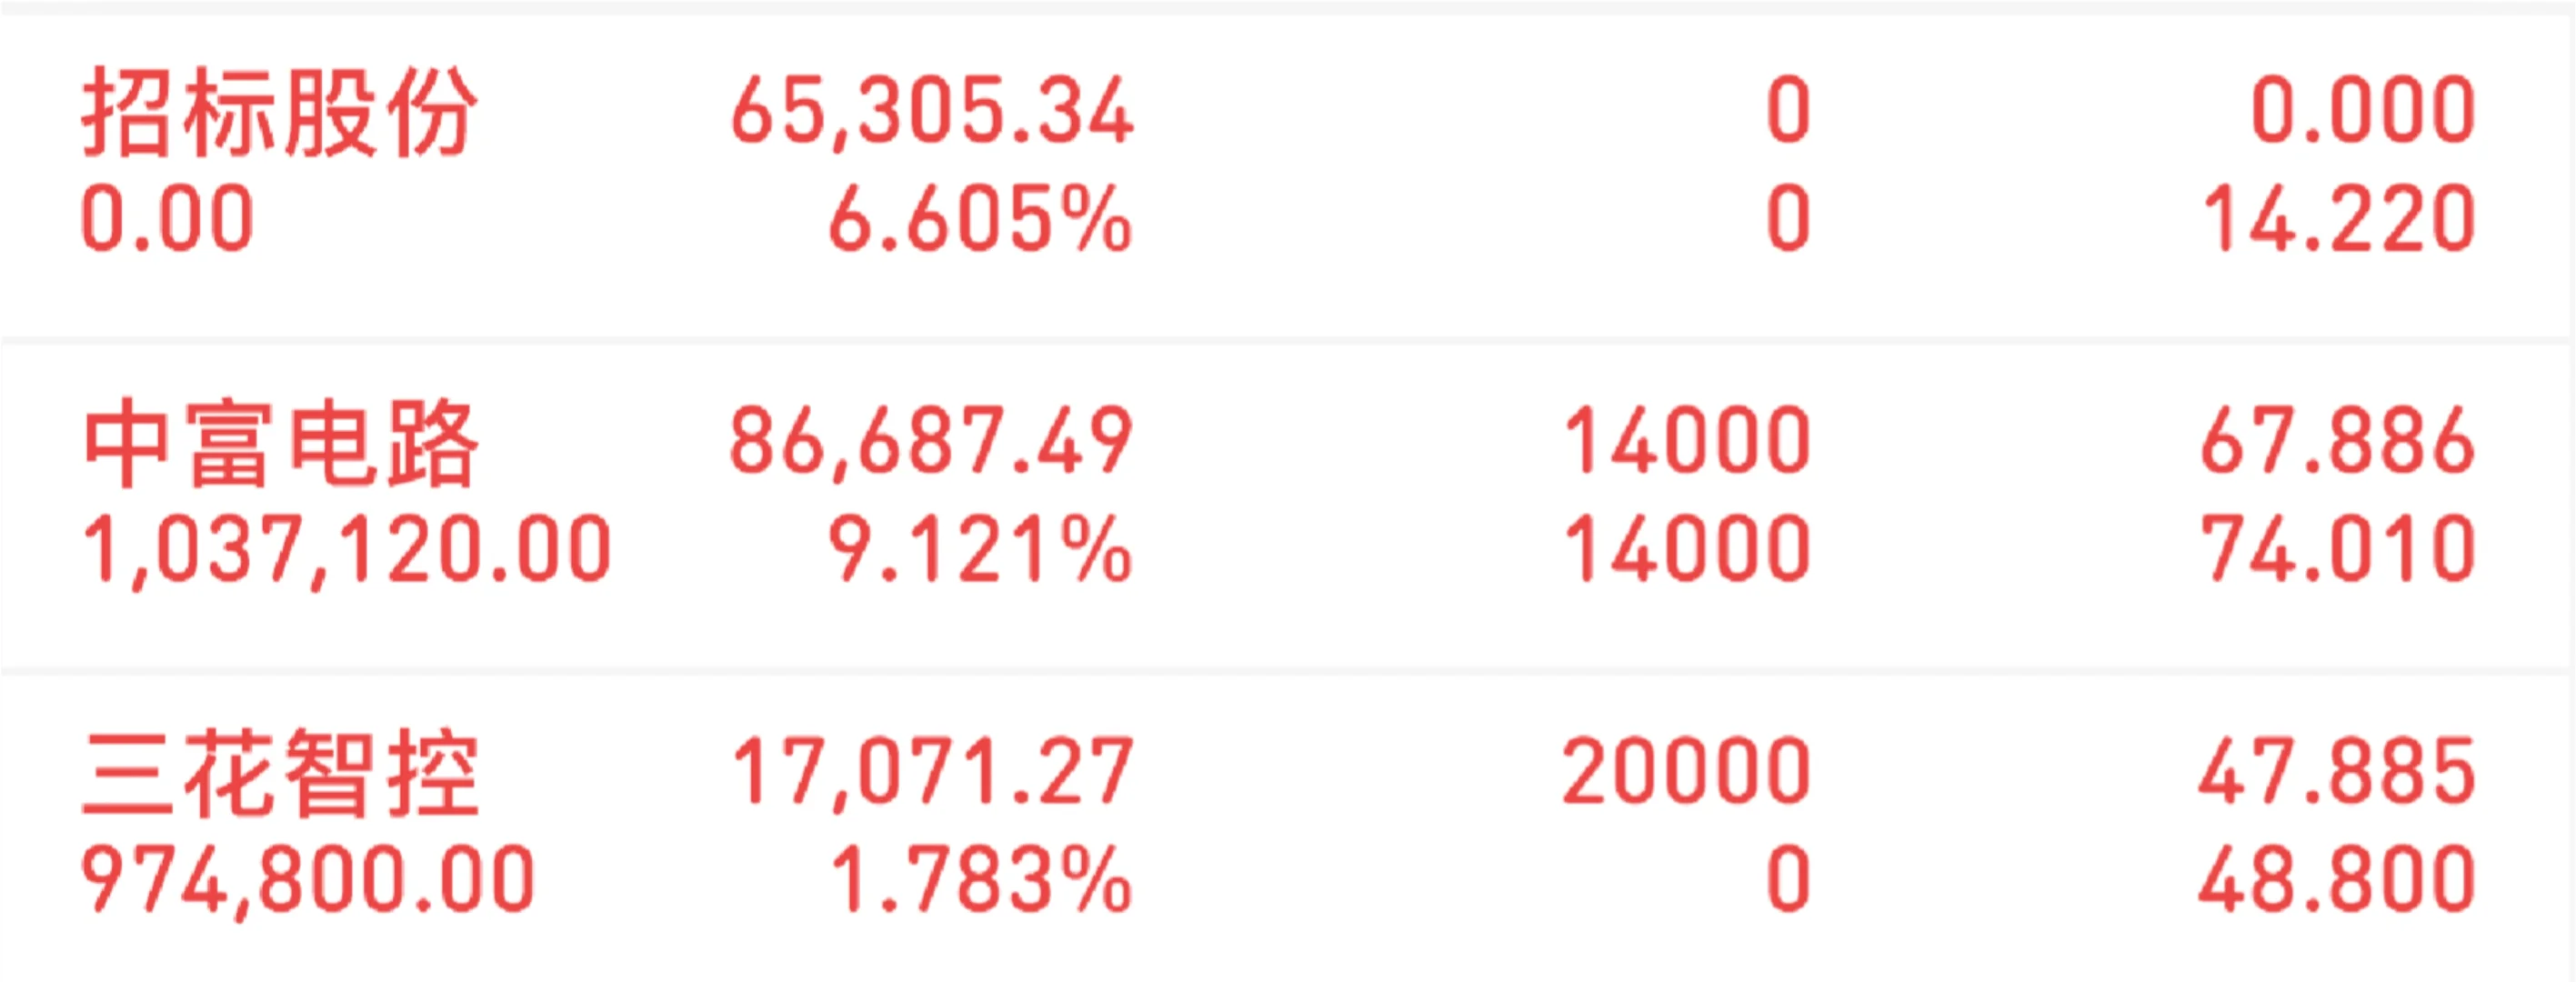Select 招标股份 current price 14.220
2576x982 pixels.
(2339, 219)
